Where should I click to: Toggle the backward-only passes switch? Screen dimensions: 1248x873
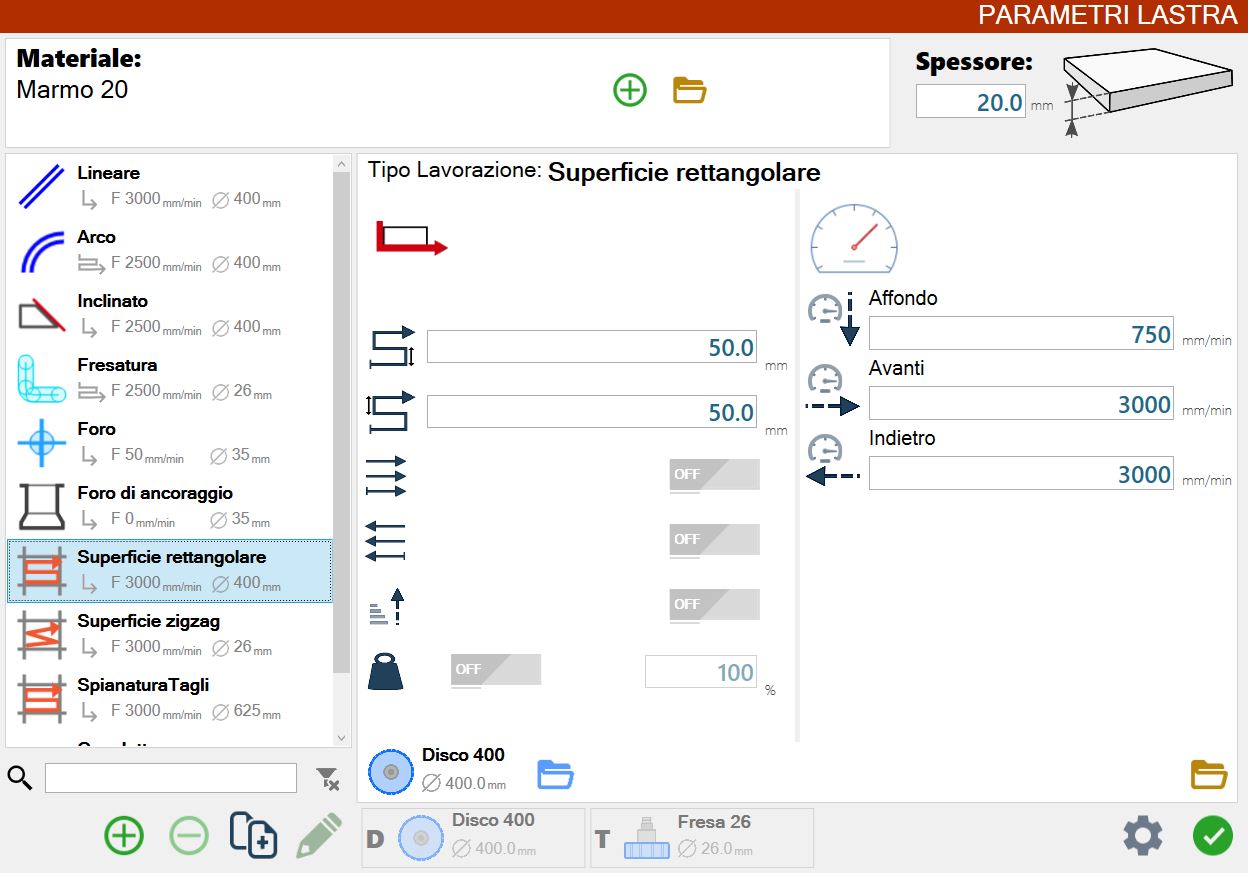[715, 540]
